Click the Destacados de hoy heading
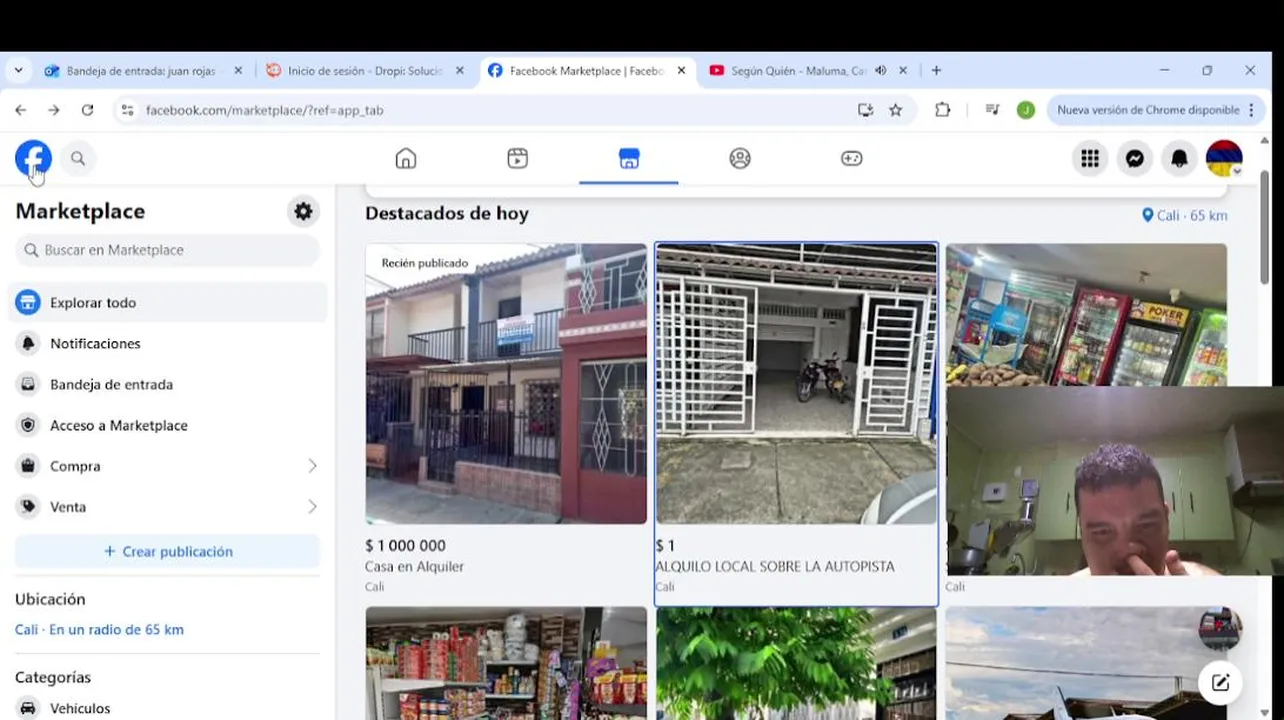 click(x=447, y=213)
